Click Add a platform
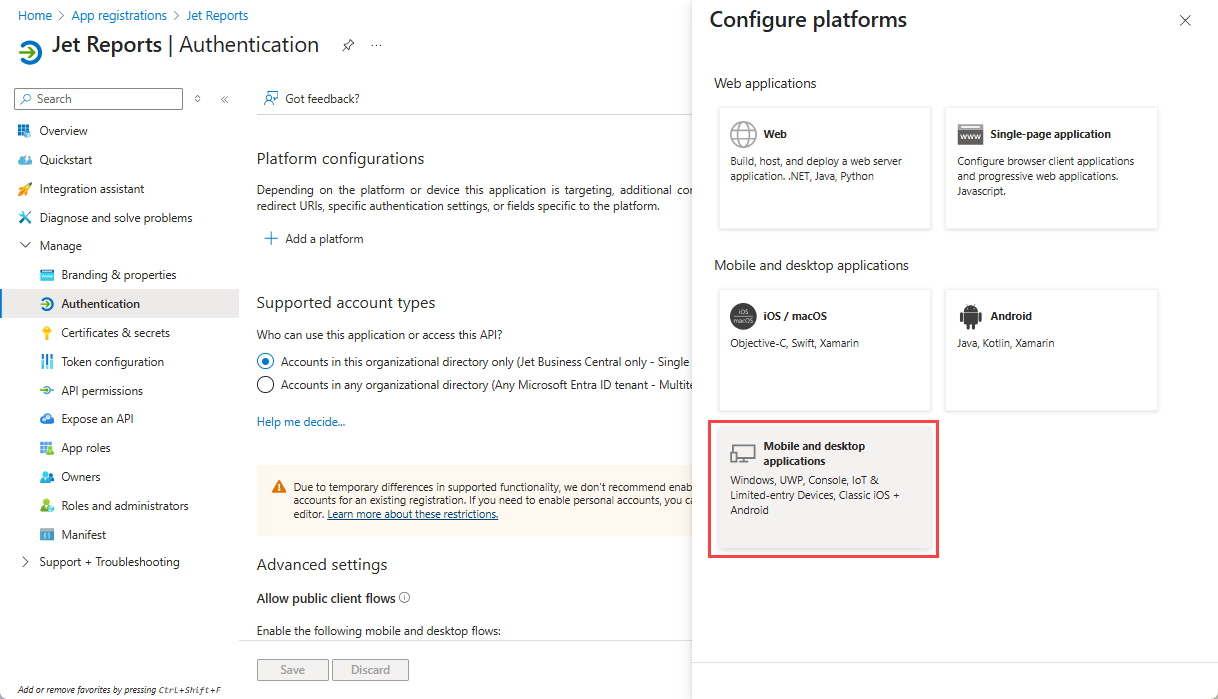1218x699 pixels. (313, 239)
